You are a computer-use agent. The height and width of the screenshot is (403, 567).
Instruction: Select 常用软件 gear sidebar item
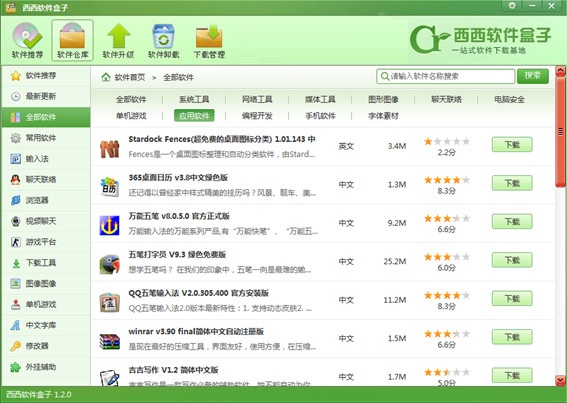(46, 138)
